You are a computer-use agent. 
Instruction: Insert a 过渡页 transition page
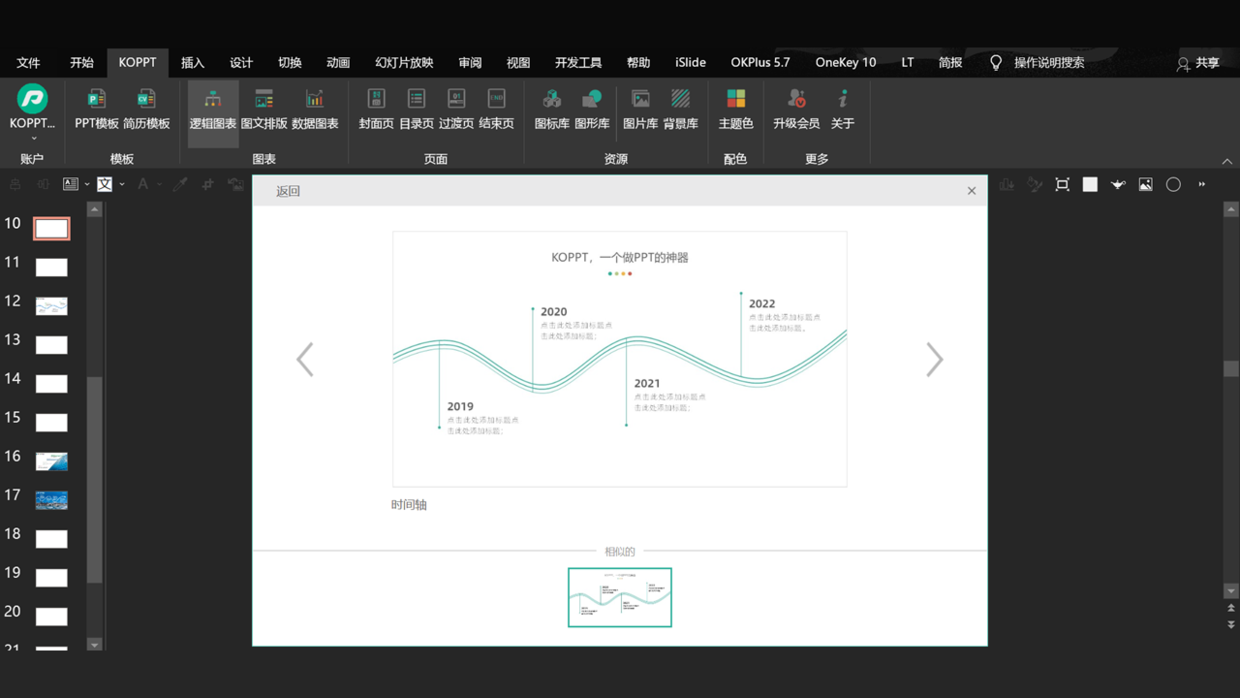tap(456, 109)
